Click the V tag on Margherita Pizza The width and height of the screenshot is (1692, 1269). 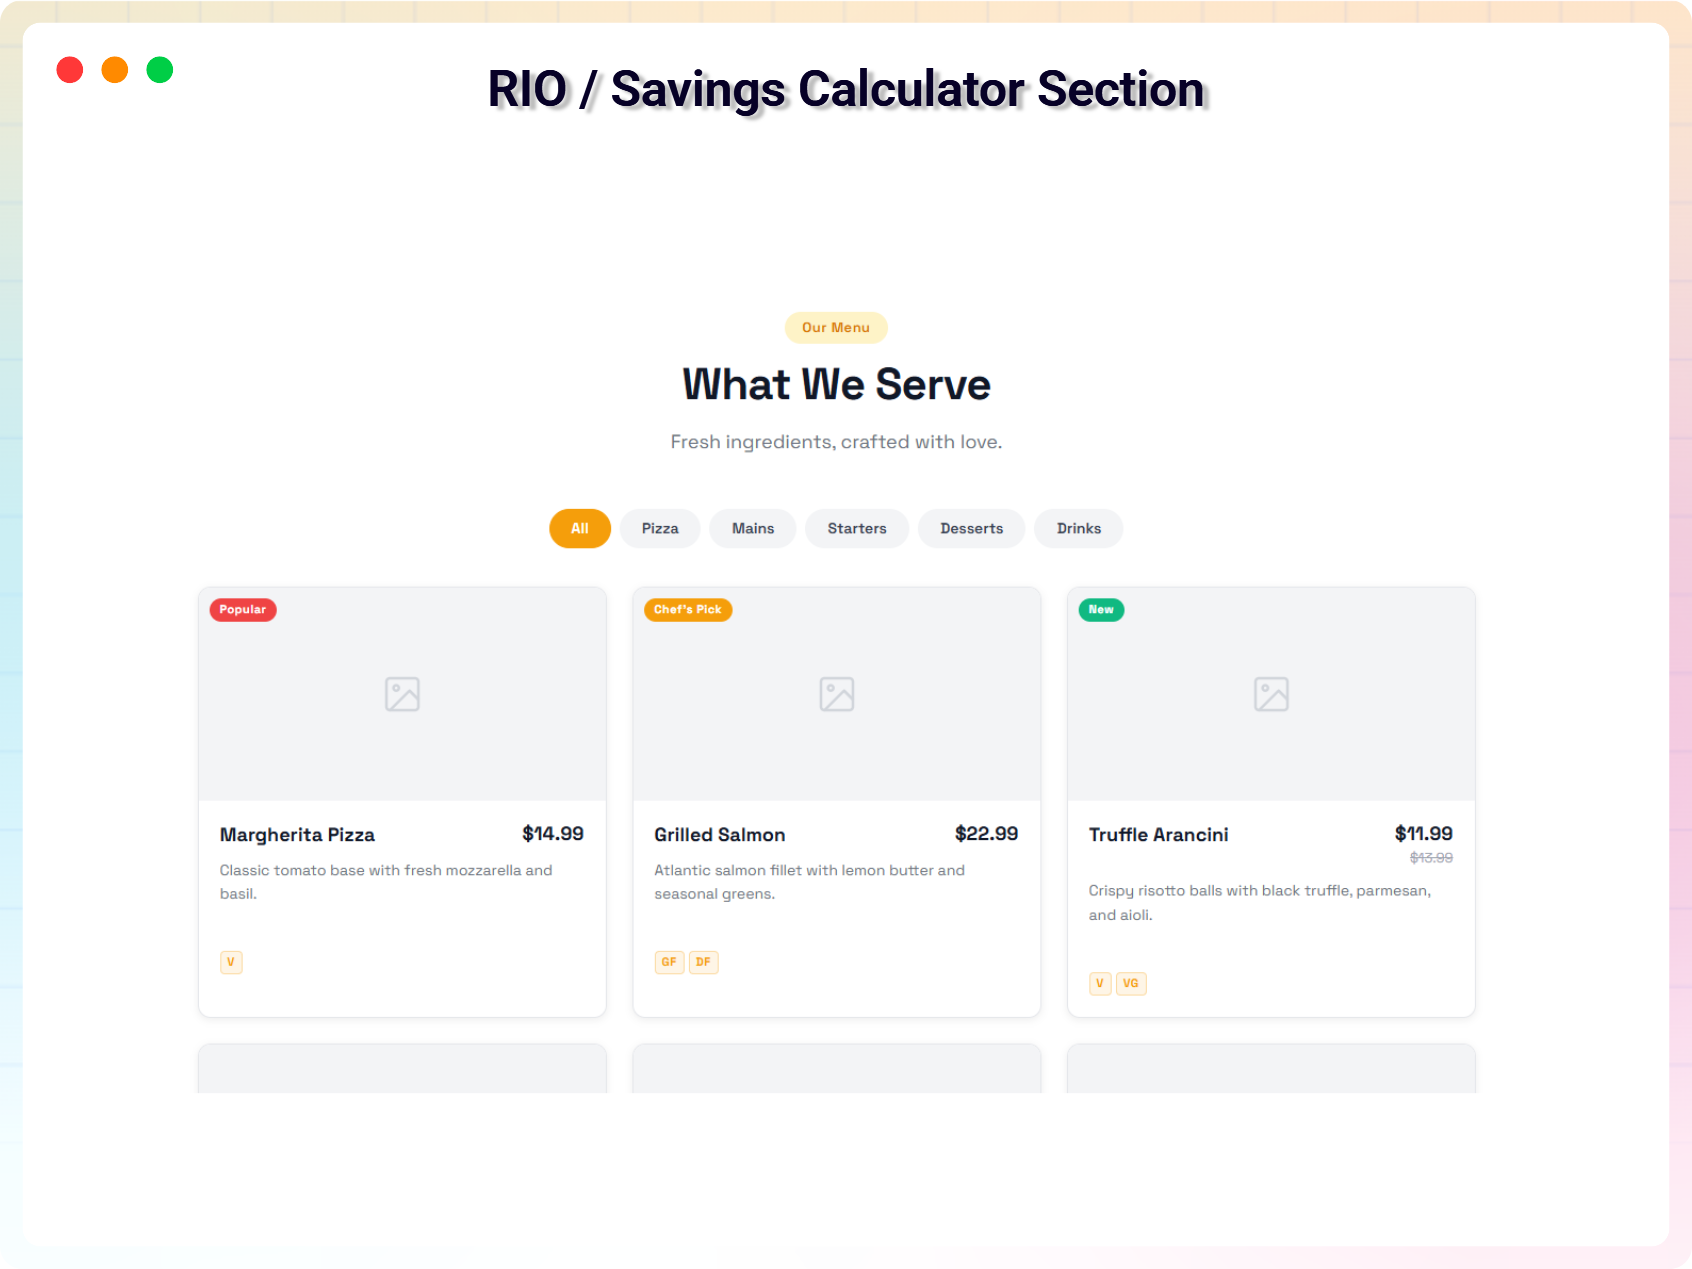(231, 962)
